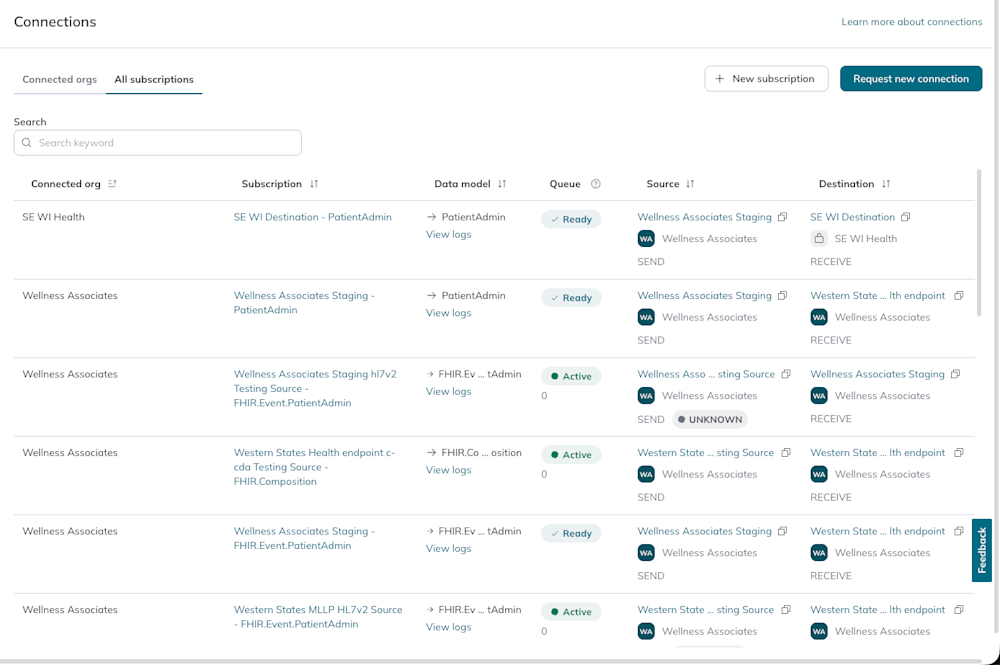Click the UNKNOWN status badge

click(710, 419)
